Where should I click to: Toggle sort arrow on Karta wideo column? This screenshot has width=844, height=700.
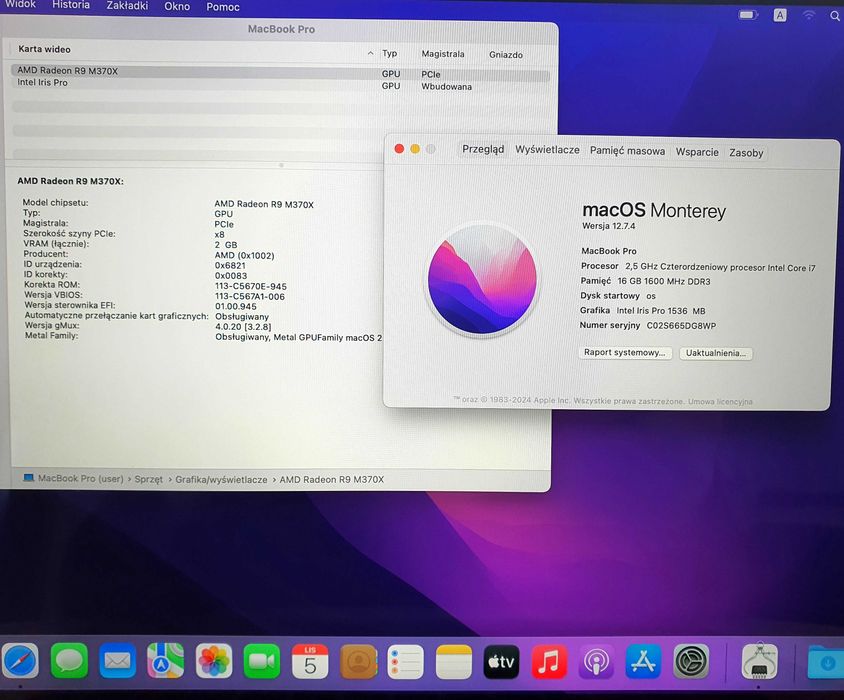[x=370, y=53]
